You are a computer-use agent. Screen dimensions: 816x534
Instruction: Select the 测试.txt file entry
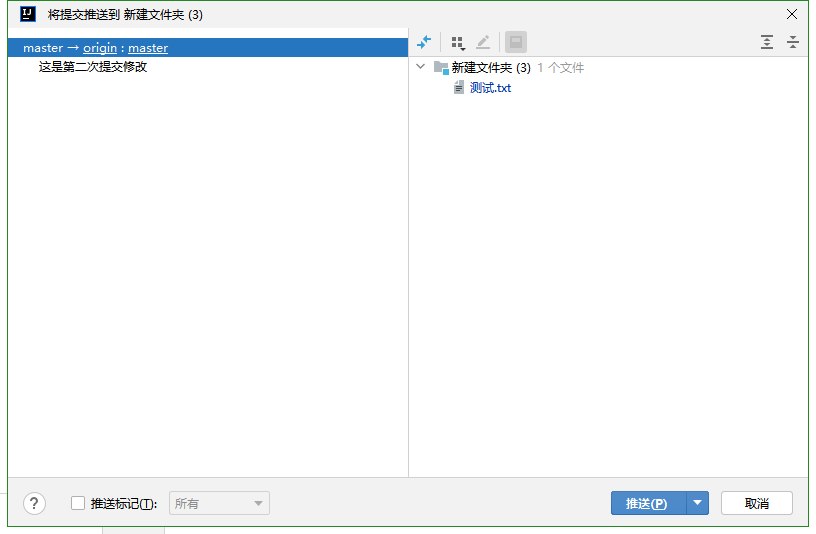pyautogui.click(x=490, y=88)
